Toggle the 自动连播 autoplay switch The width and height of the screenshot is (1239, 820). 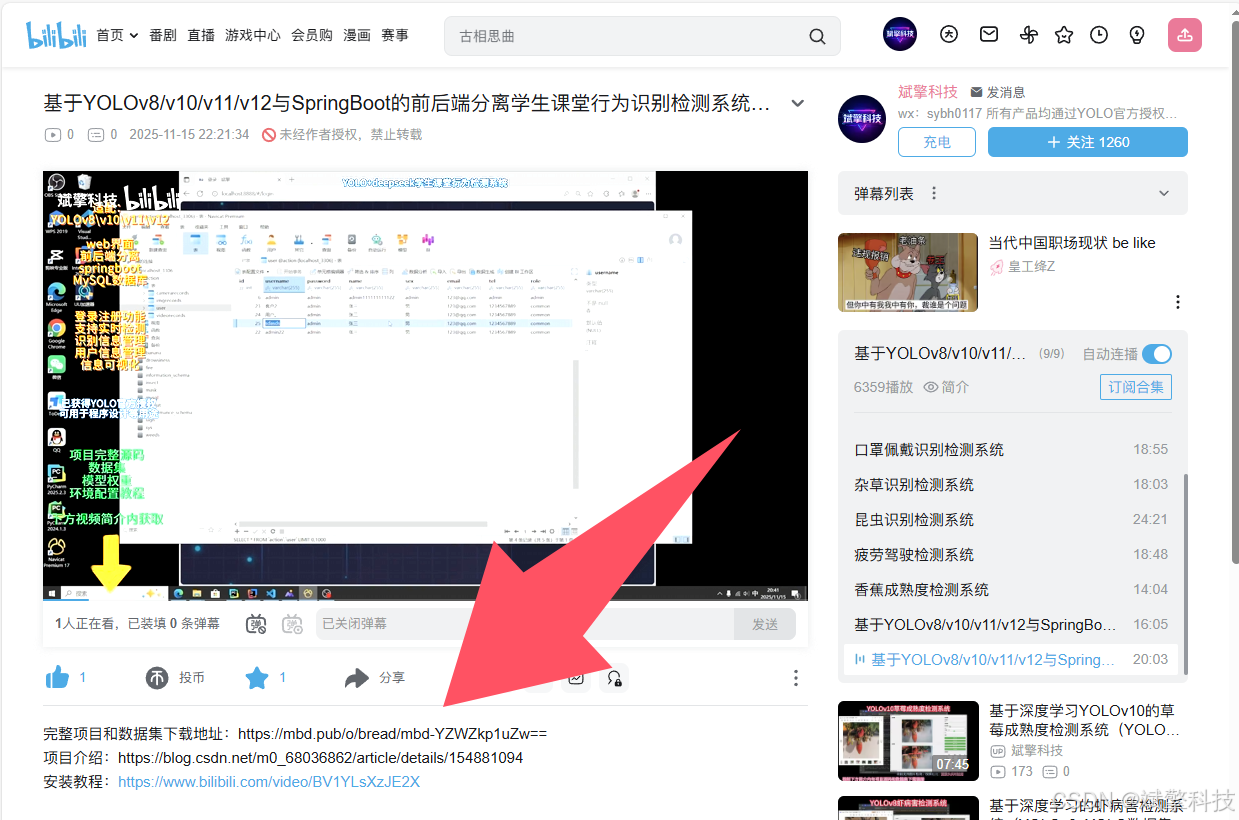point(1156,354)
